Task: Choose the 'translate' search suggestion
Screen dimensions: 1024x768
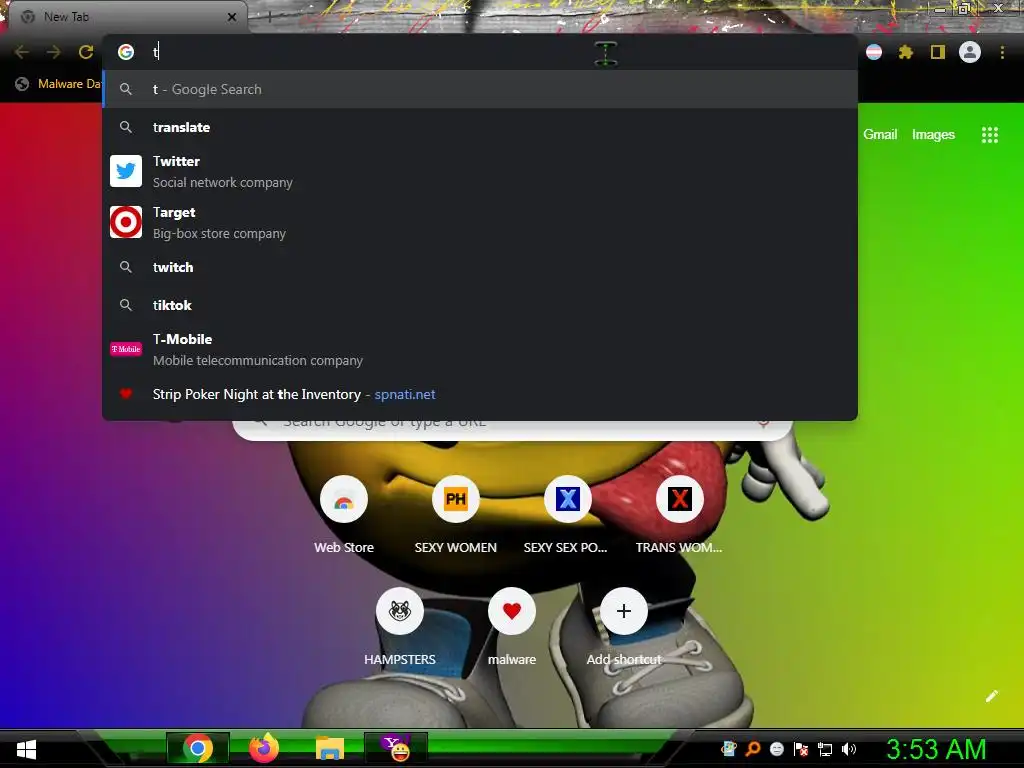Action: [x=480, y=127]
